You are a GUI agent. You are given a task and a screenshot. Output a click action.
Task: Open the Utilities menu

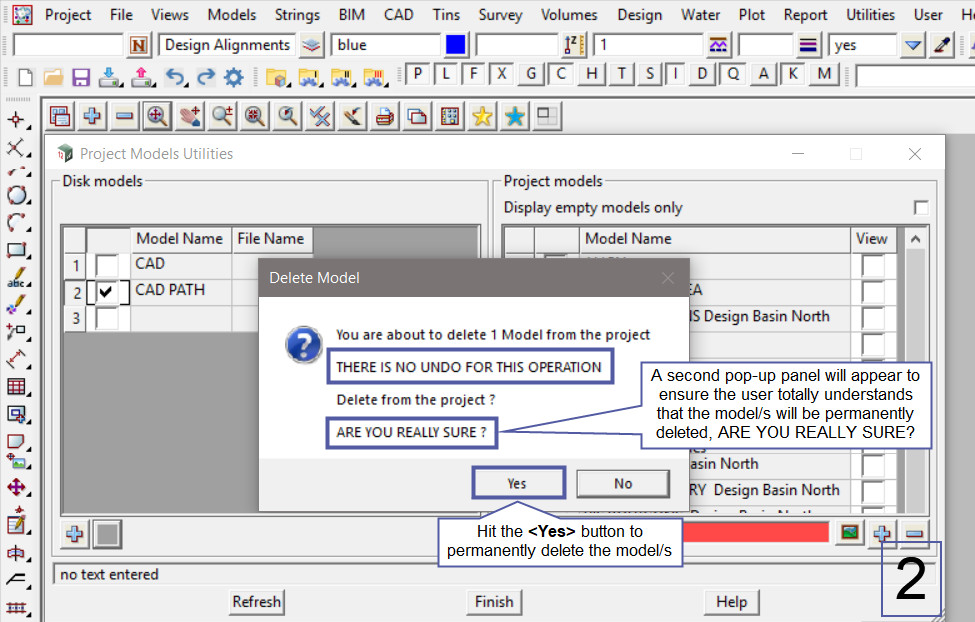870,14
